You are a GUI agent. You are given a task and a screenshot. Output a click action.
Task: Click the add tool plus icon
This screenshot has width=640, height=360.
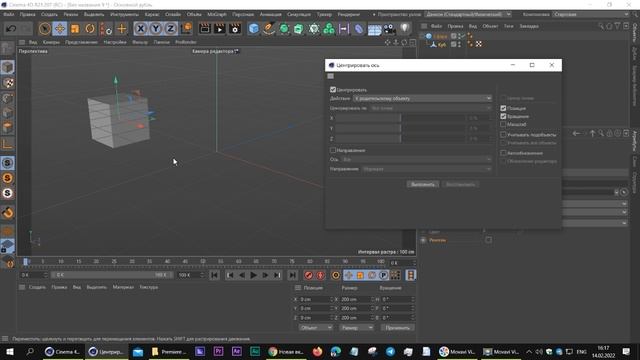[121, 29]
